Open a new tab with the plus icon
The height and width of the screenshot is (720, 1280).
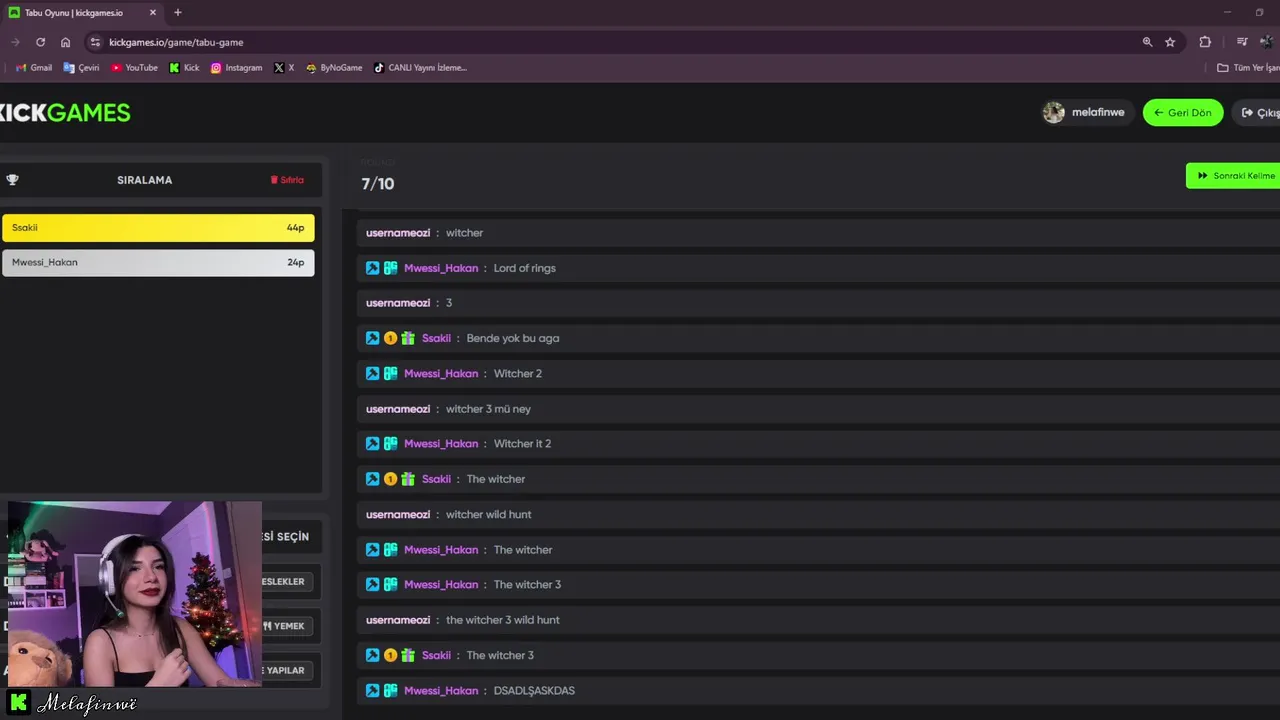[x=178, y=12]
